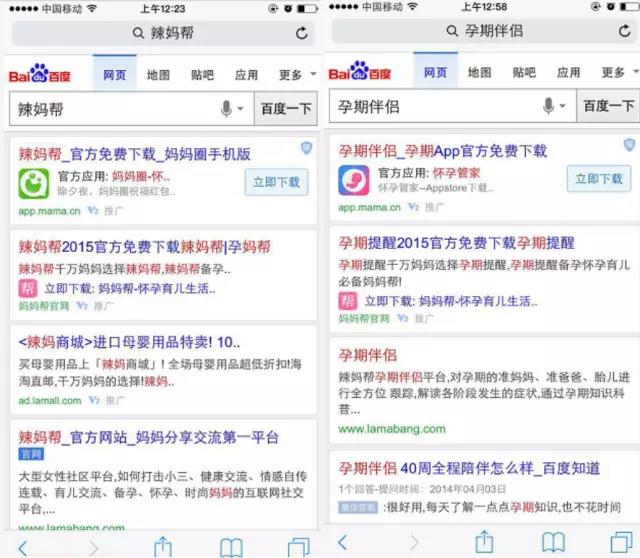Open 孕期伴侣 40周全程陪伴 百度知道 result
Viewport: 640px width, 558px height.
469,468
